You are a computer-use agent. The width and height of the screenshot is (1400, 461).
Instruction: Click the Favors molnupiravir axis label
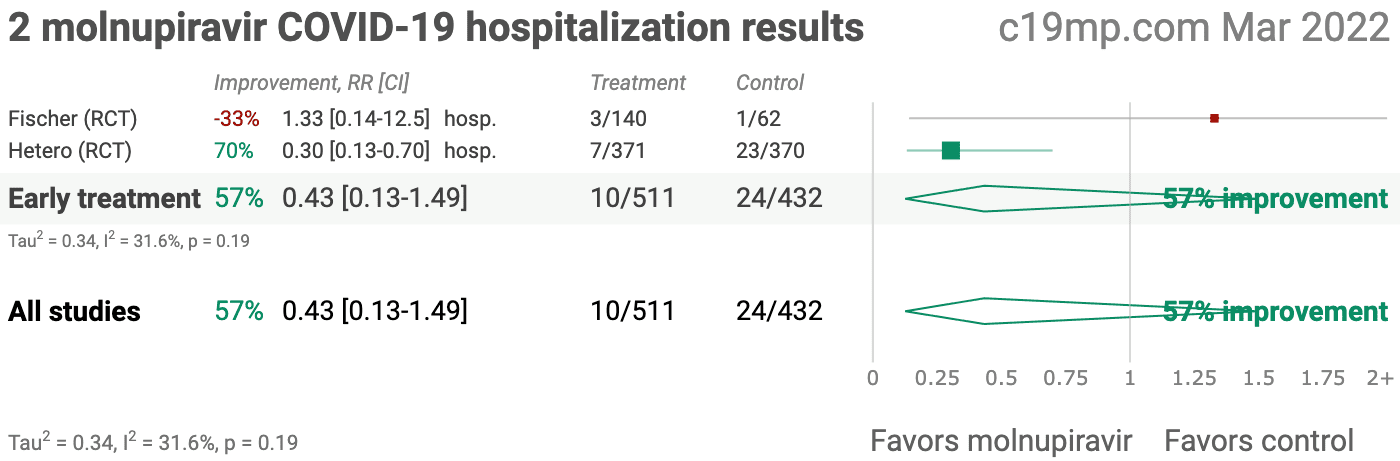click(x=1001, y=440)
